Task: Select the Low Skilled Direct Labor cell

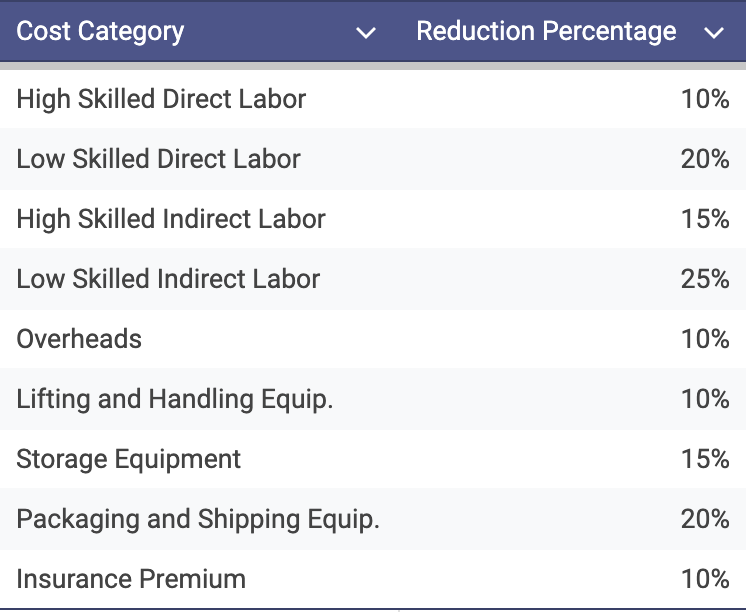Action: pyautogui.click(x=158, y=159)
